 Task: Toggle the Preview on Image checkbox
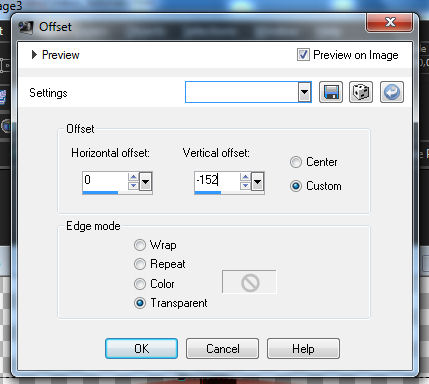[303, 55]
